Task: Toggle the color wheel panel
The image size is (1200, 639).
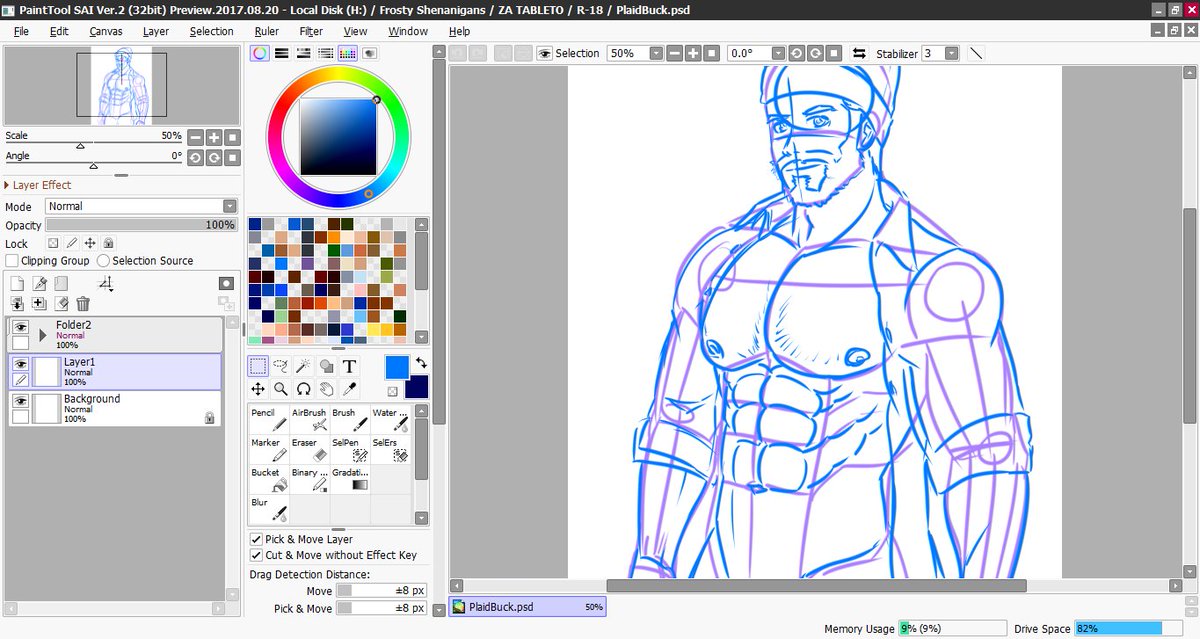Action: coord(259,53)
